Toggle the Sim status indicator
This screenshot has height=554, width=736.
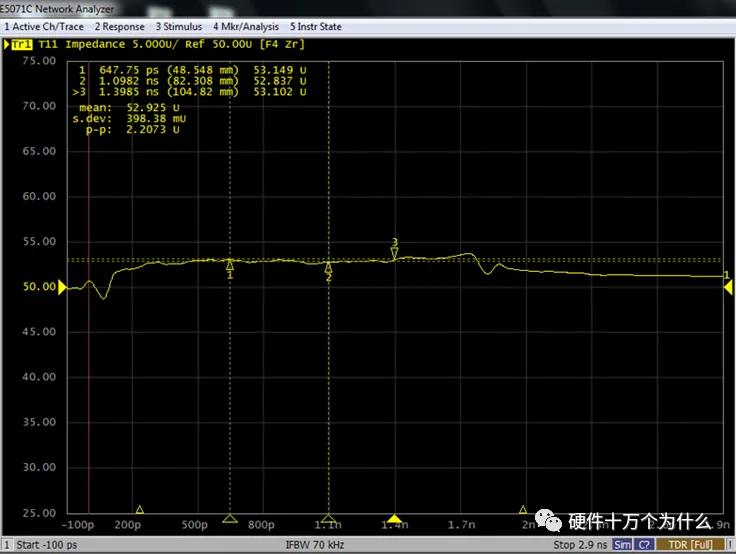[x=622, y=545]
